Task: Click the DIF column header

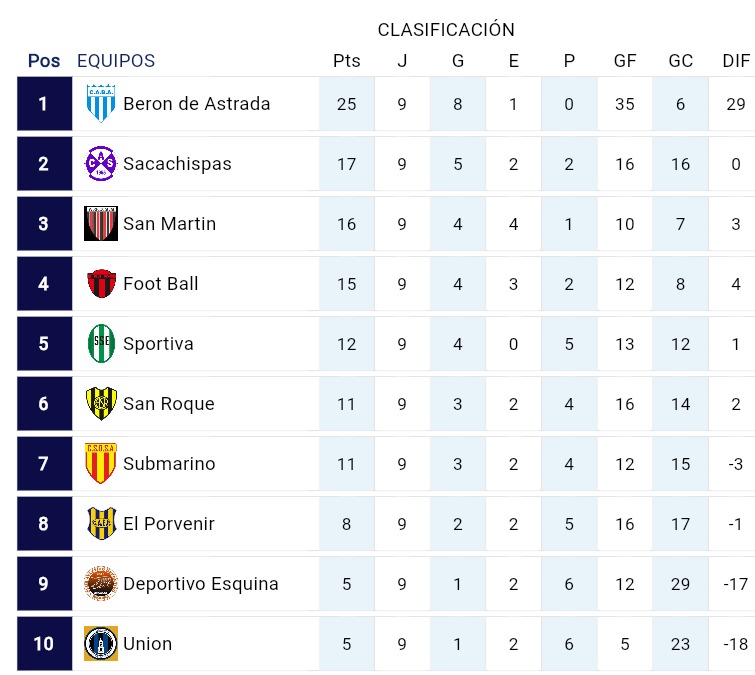Action: tap(736, 61)
